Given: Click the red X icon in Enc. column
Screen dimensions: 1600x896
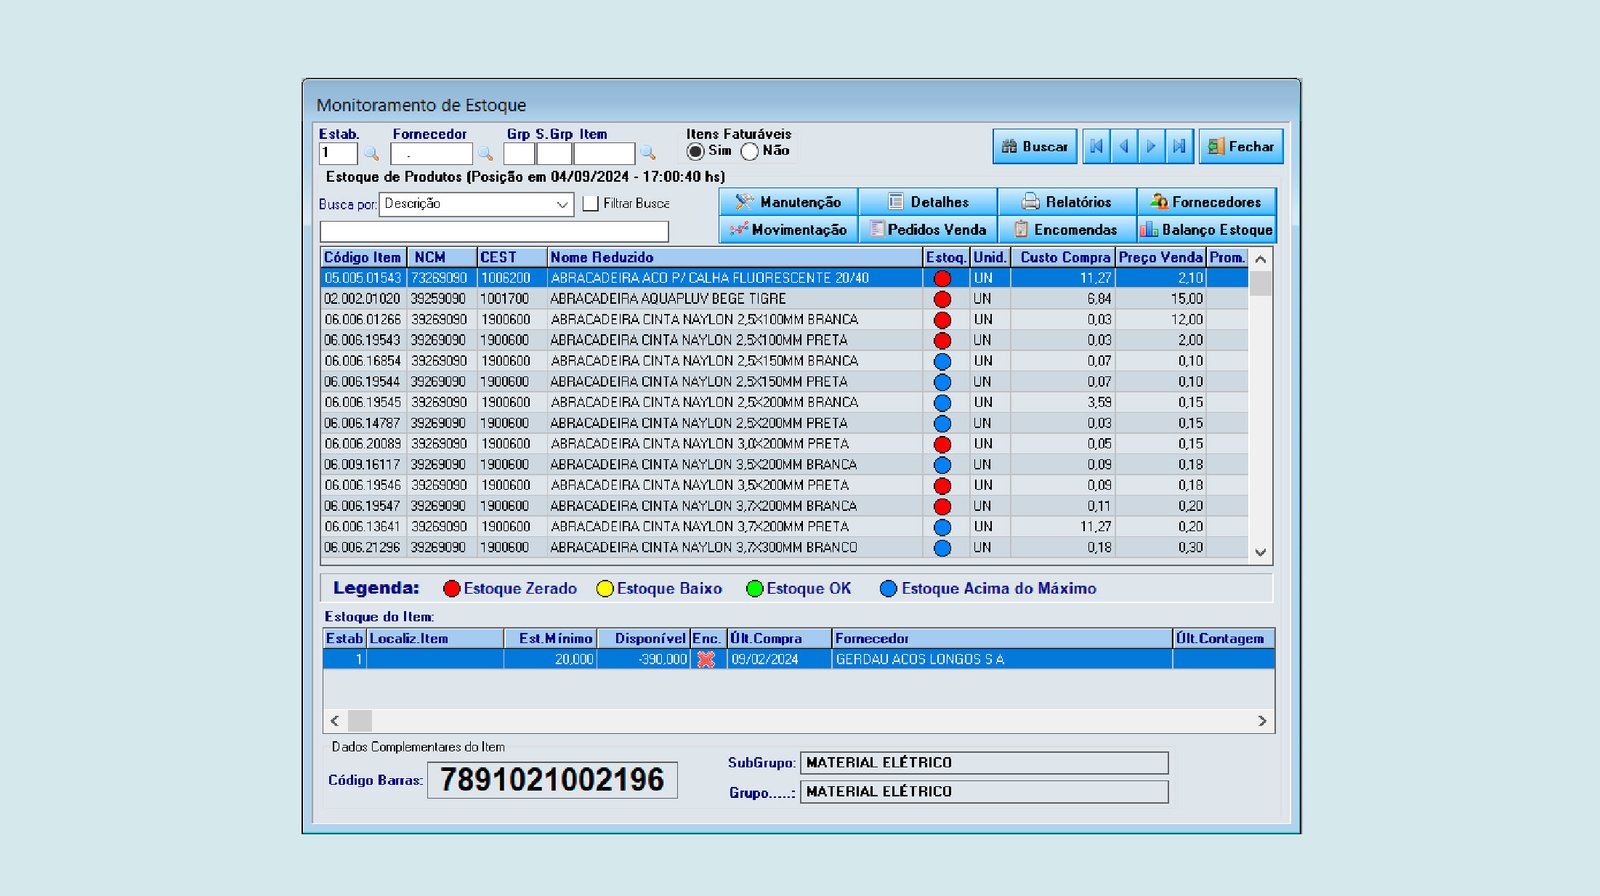Looking at the screenshot, I should pyautogui.click(x=706, y=659).
